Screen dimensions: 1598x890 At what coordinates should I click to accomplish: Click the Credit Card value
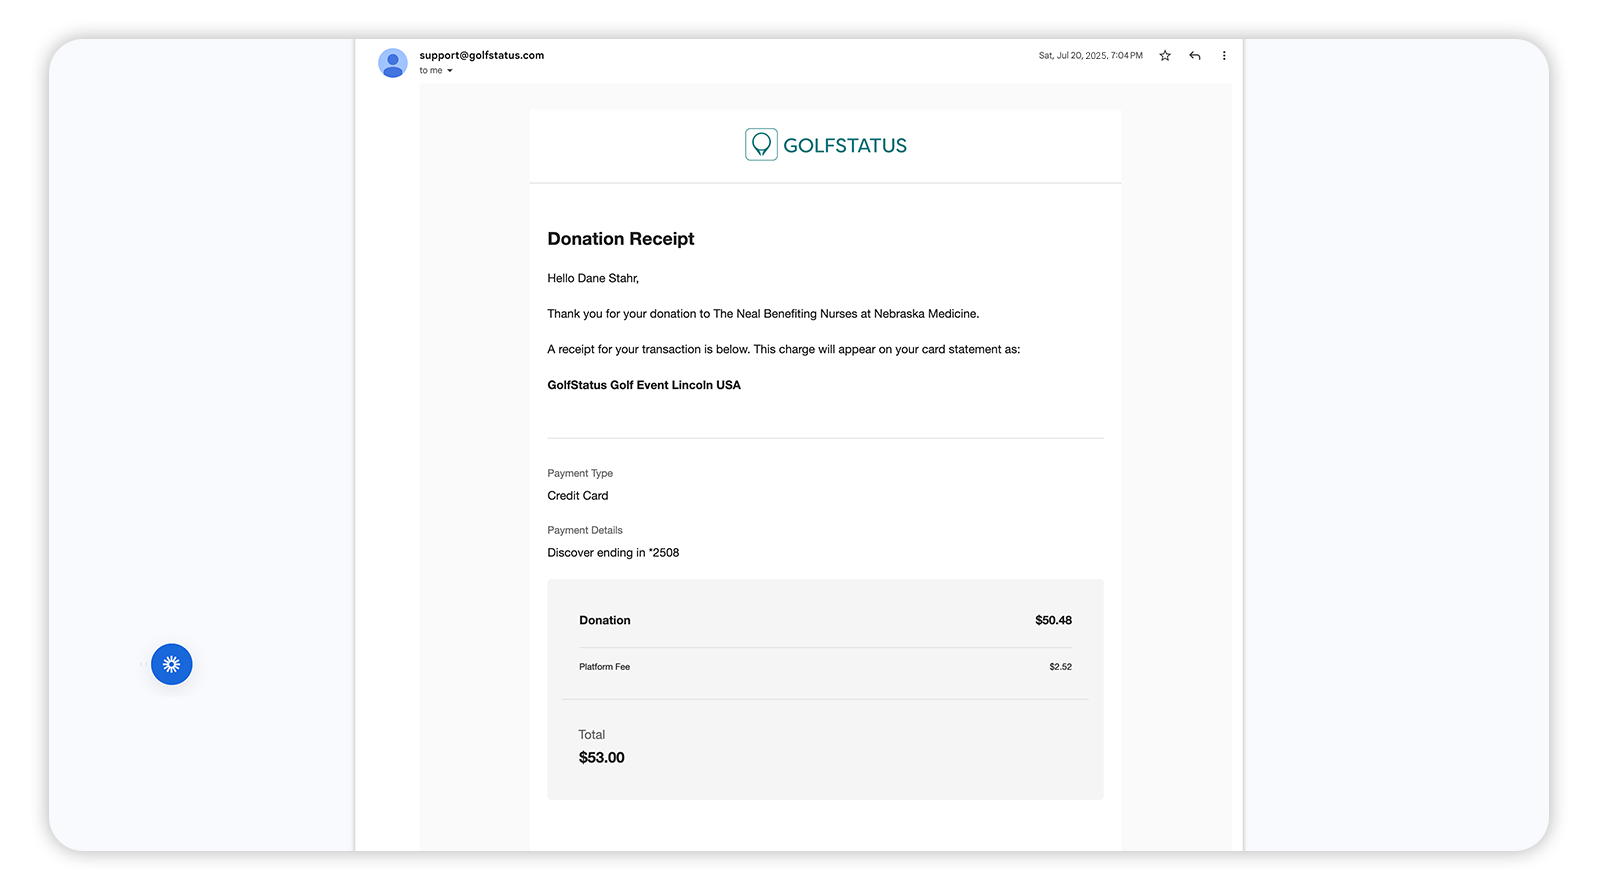click(578, 496)
